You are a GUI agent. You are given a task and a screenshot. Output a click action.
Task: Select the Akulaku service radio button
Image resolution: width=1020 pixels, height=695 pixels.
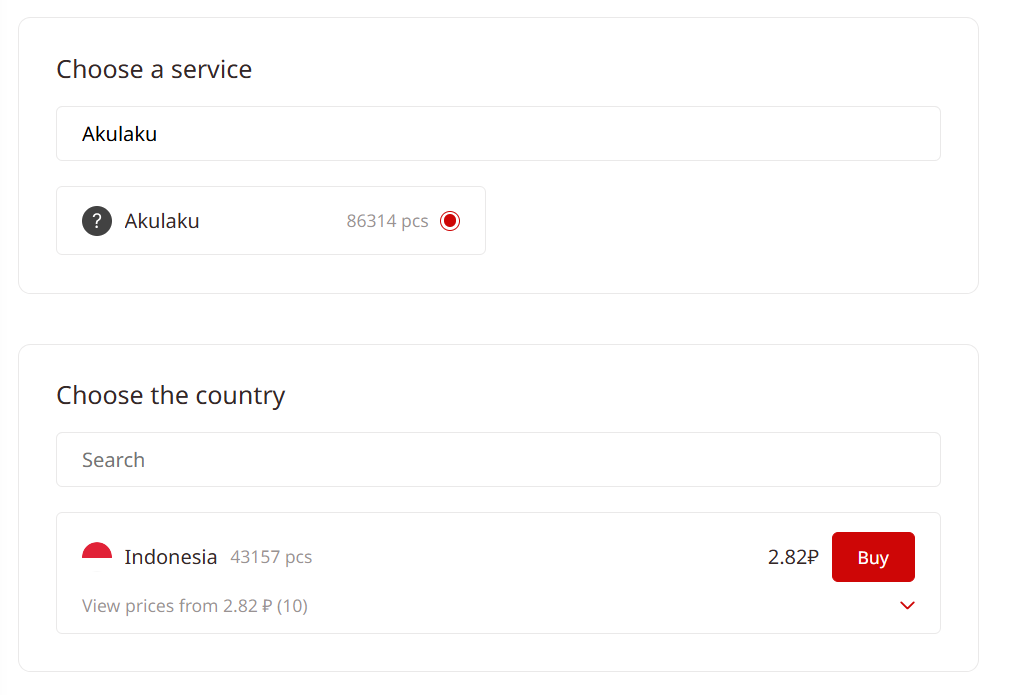click(450, 221)
